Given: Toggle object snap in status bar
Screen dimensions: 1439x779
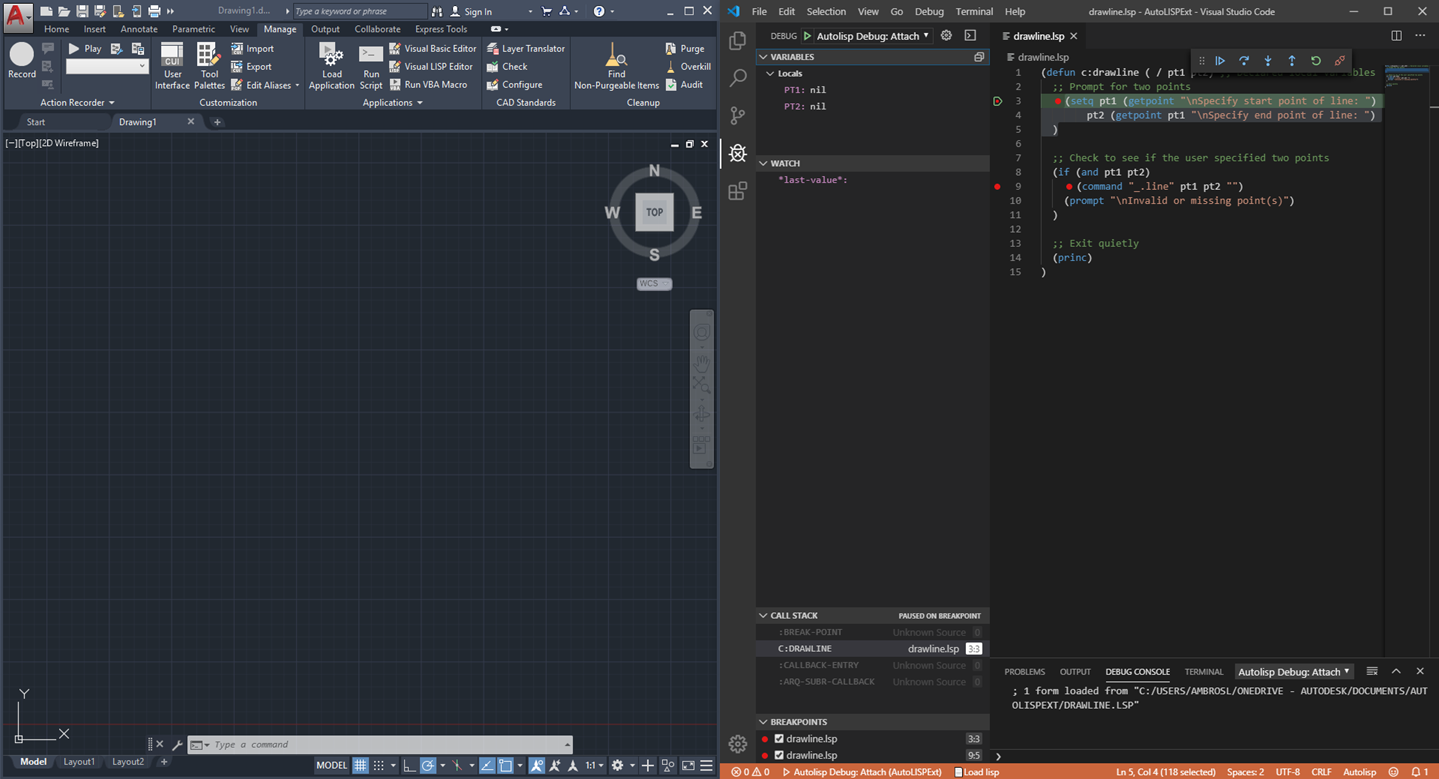Looking at the screenshot, I should pos(506,765).
